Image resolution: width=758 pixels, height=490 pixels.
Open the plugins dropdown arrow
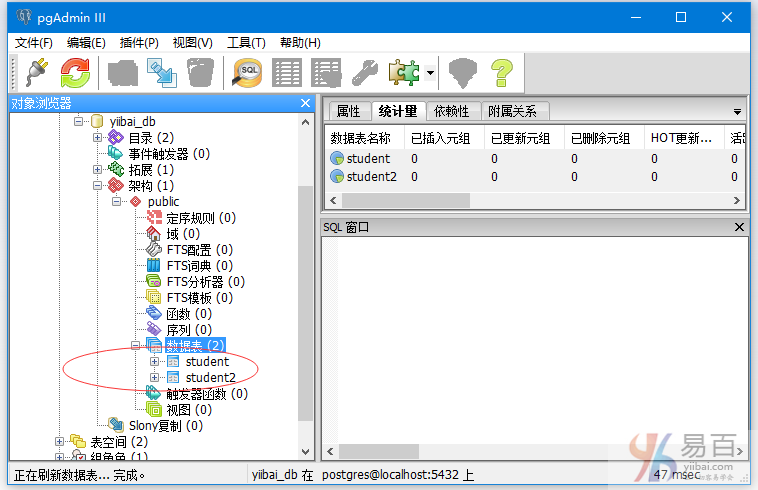point(429,73)
